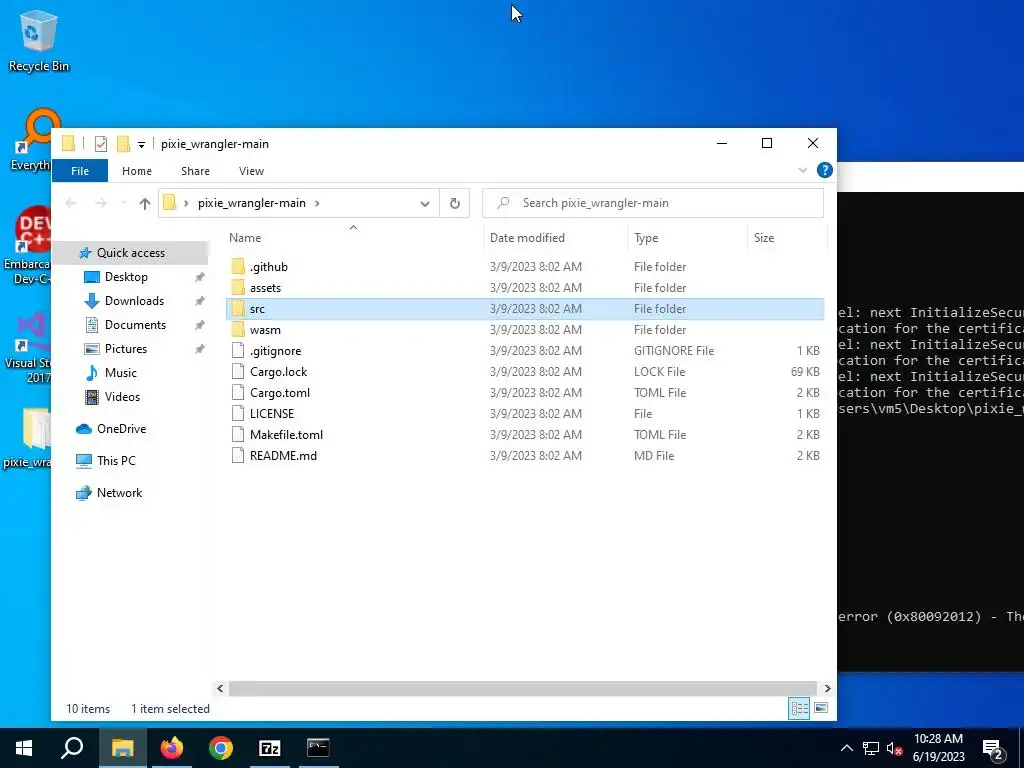Expand the ribbon with the chevron
This screenshot has width=1024, height=768.
(803, 170)
